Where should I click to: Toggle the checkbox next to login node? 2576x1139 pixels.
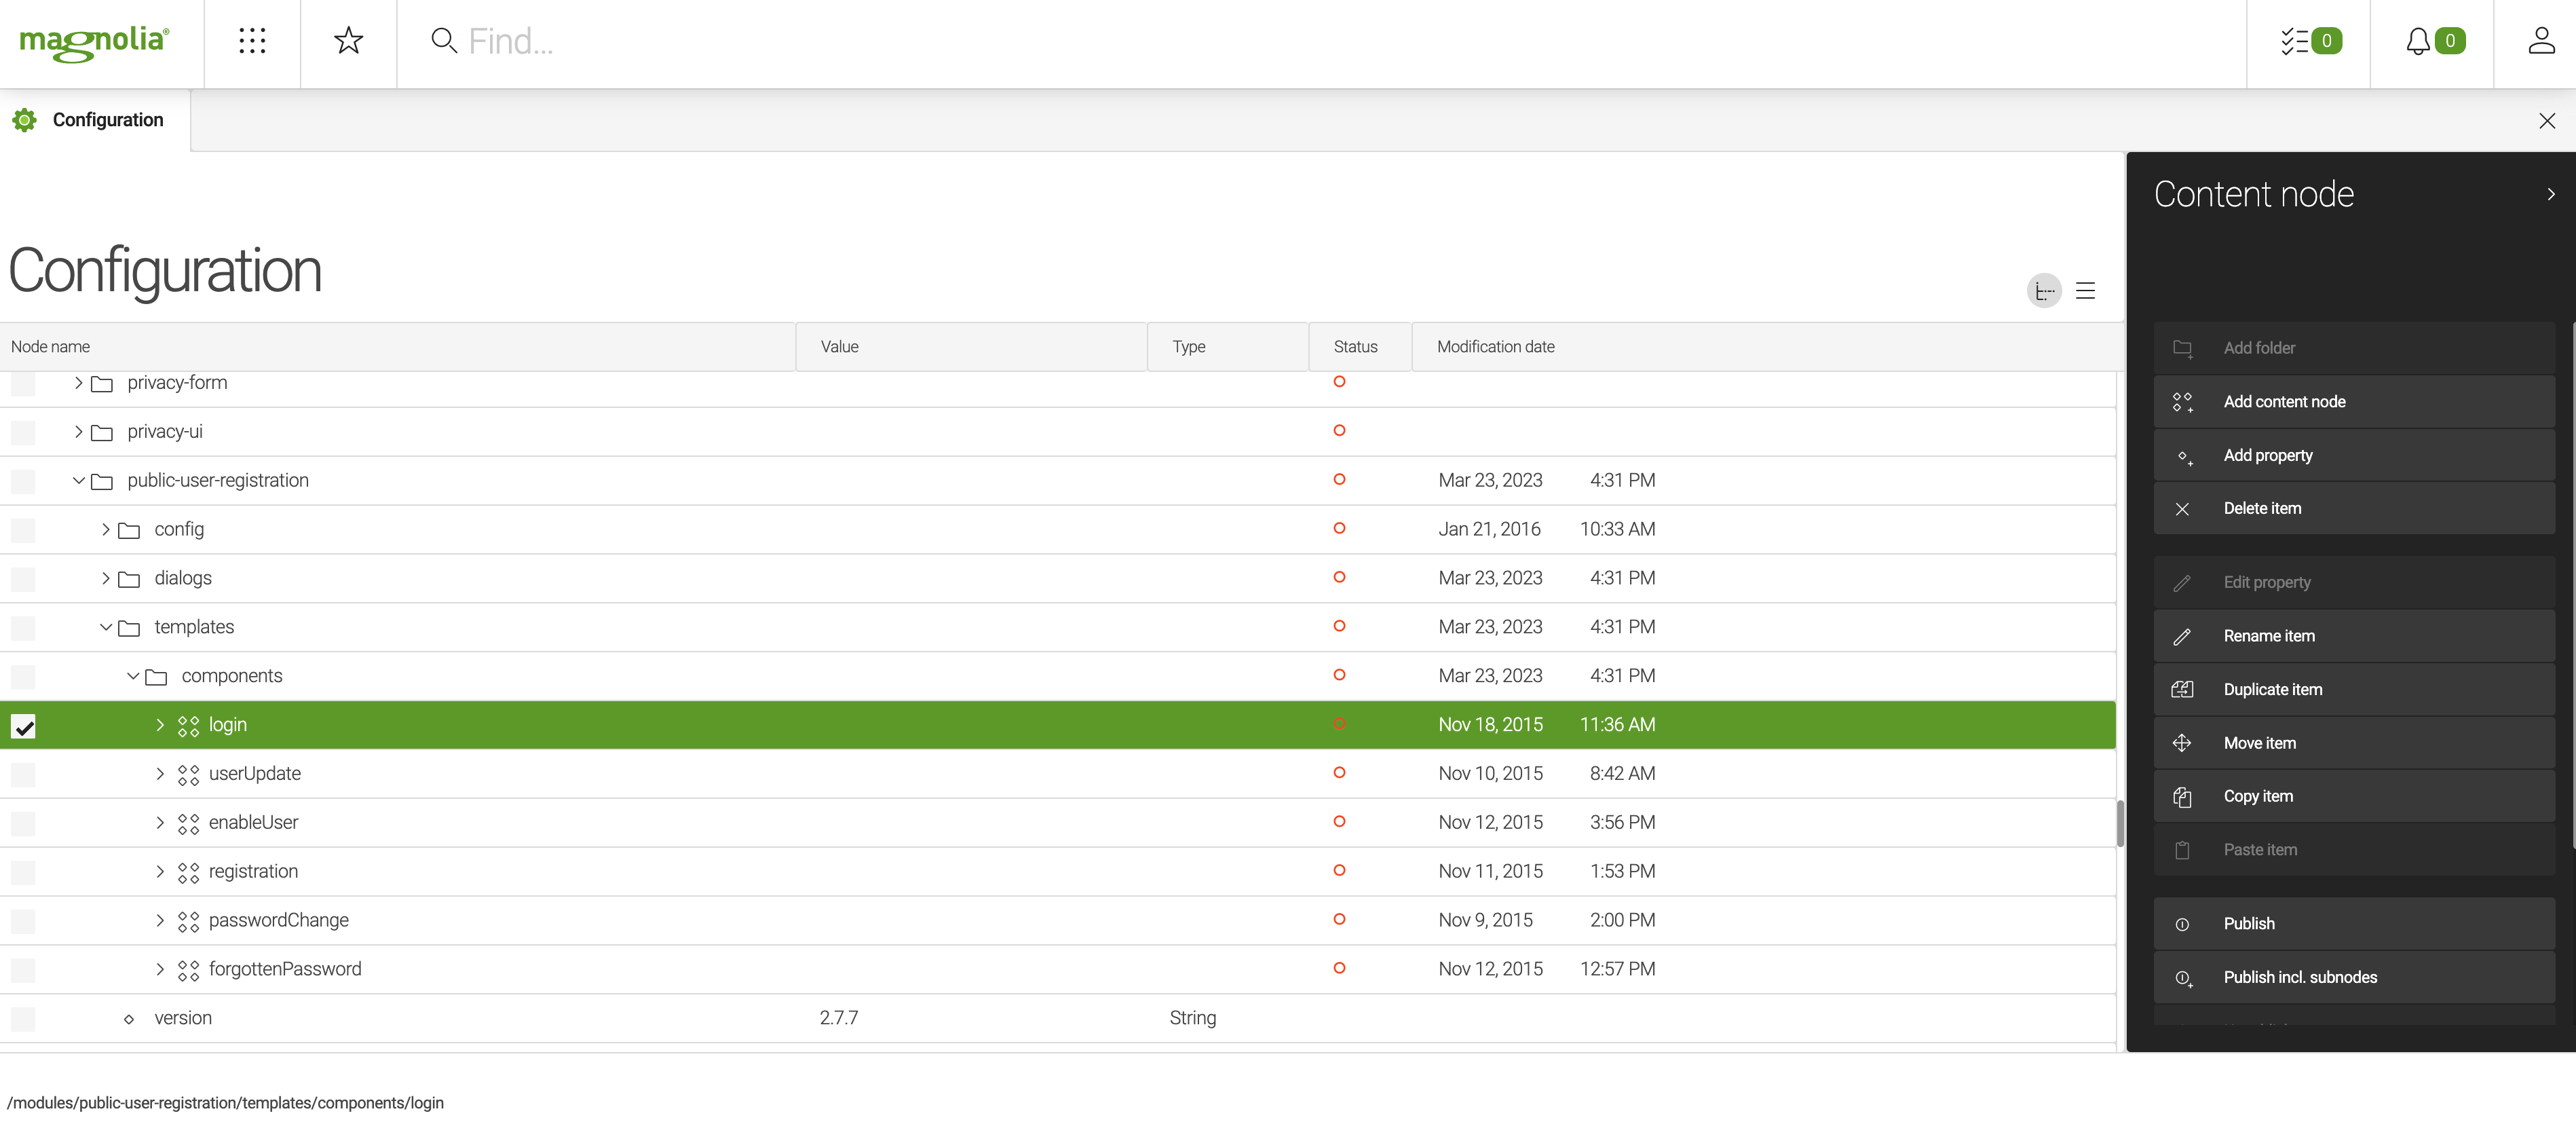coord(23,725)
